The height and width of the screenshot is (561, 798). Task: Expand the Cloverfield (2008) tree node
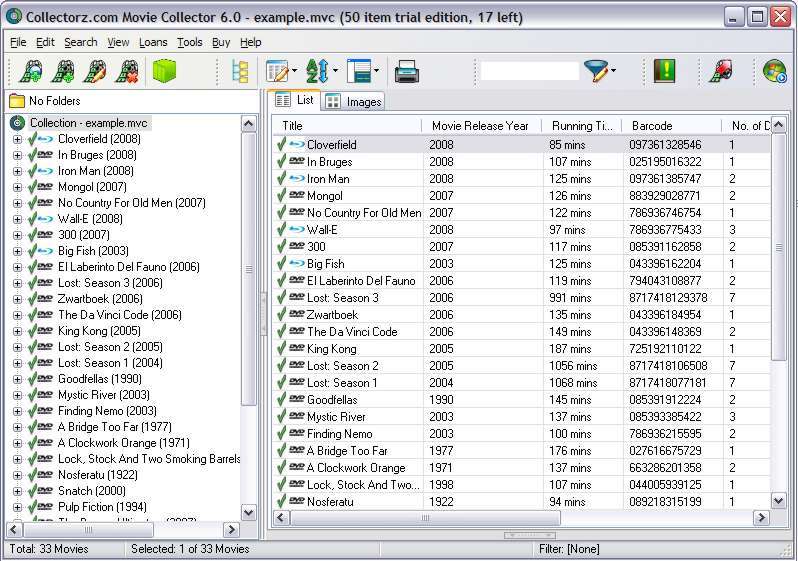(x=17, y=139)
